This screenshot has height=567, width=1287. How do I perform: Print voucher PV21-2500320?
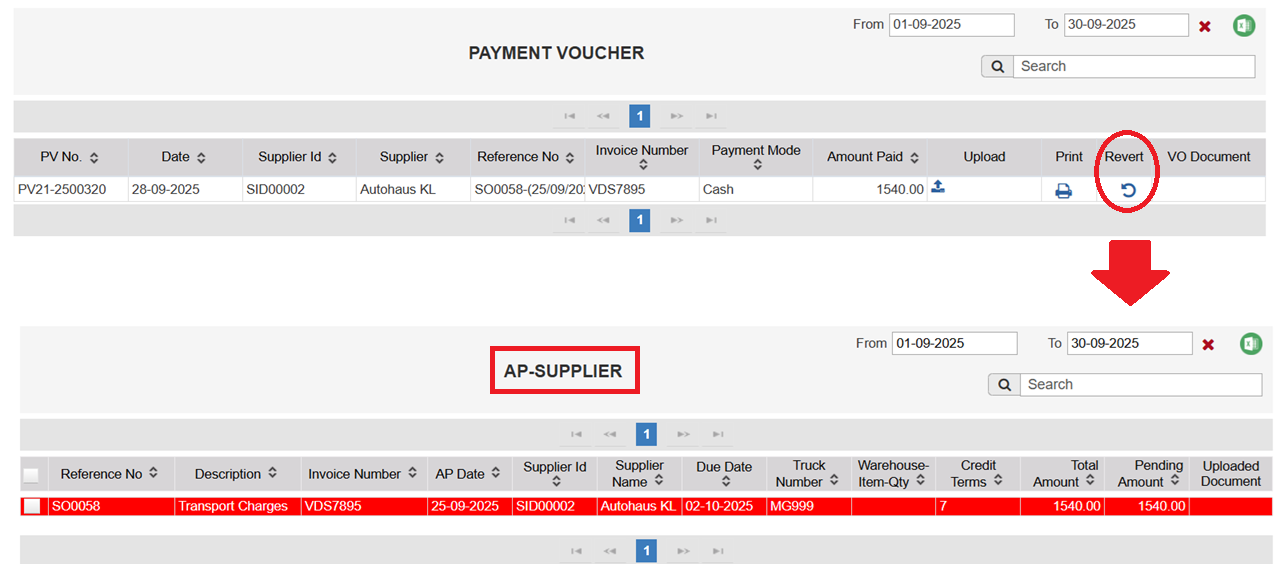1063,190
